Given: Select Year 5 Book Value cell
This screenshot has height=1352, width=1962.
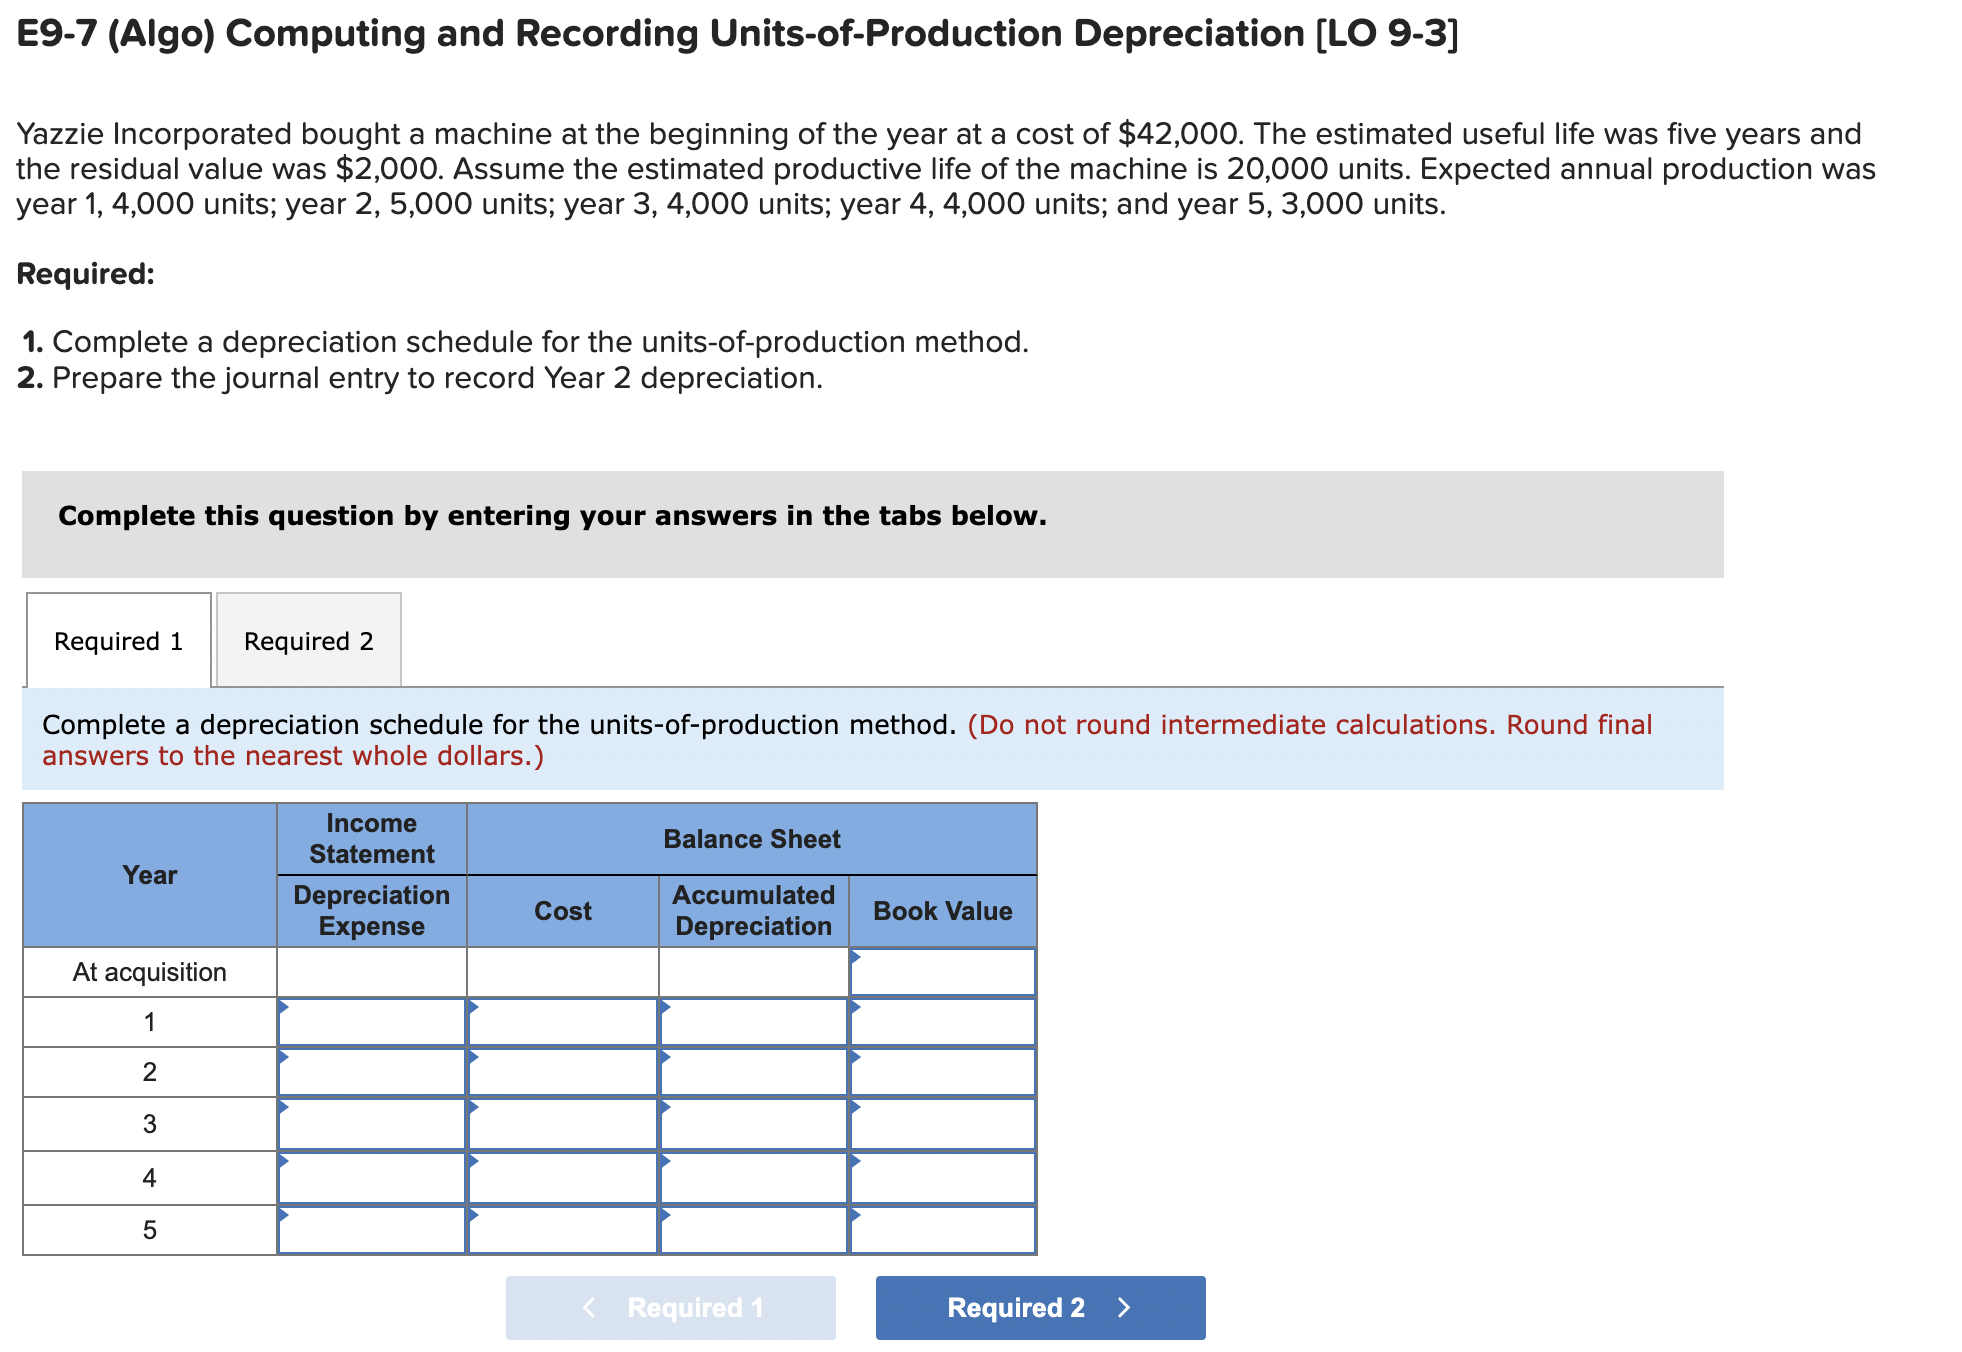Looking at the screenshot, I should click(942, 1230).
